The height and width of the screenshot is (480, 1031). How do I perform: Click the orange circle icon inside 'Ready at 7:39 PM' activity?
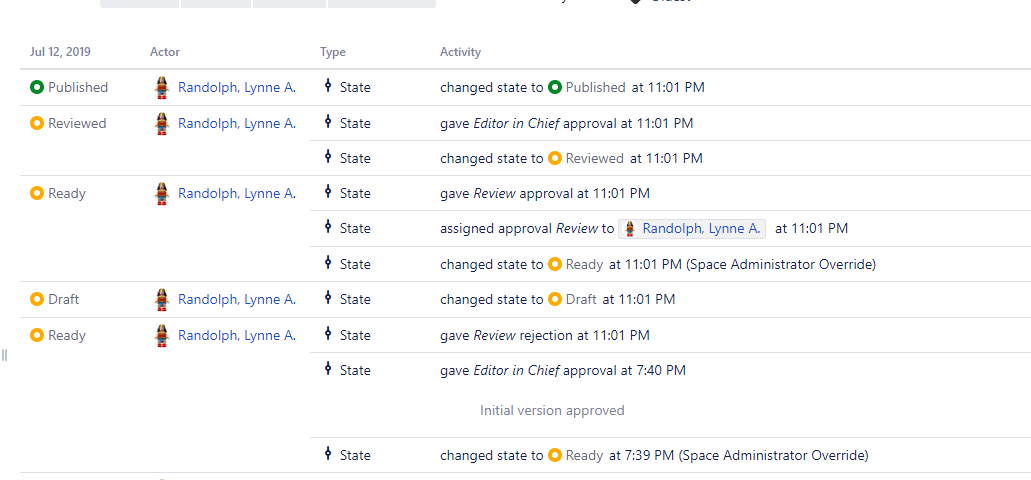(555, 454)
